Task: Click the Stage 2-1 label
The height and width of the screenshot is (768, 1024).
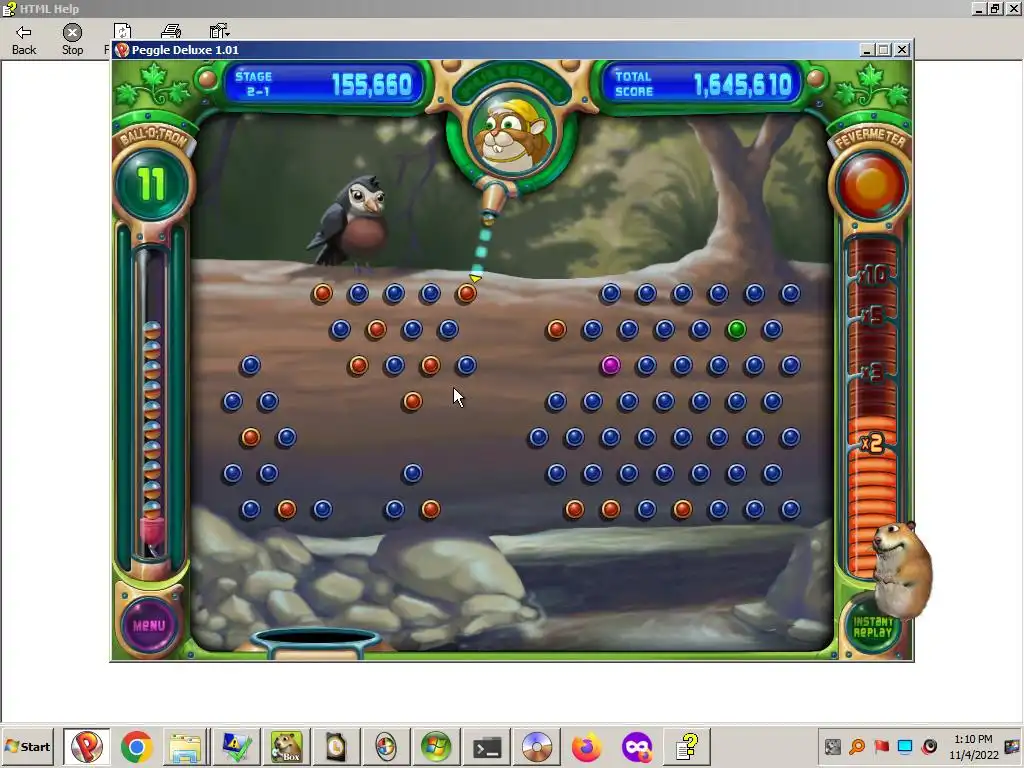Action: click(x=254, y=84)
